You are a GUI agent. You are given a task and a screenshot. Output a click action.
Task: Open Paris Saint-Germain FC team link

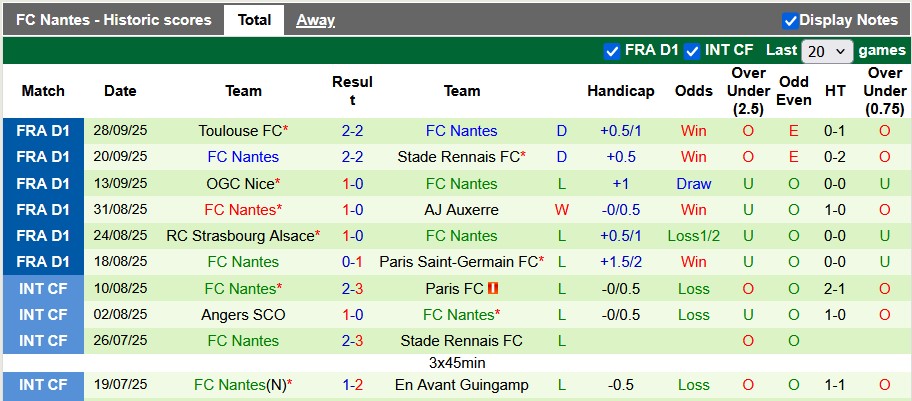point(458,262)
